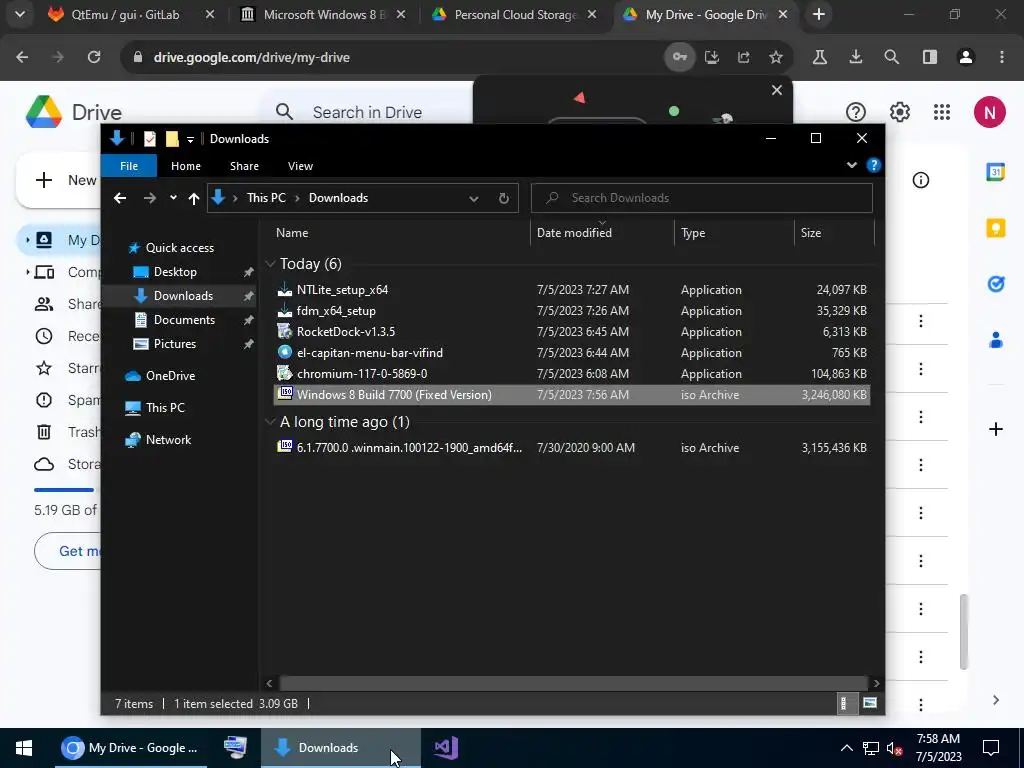Click the horizontal scrollbar in the file list
This screenshot has height=768, width=1024.
573,683
